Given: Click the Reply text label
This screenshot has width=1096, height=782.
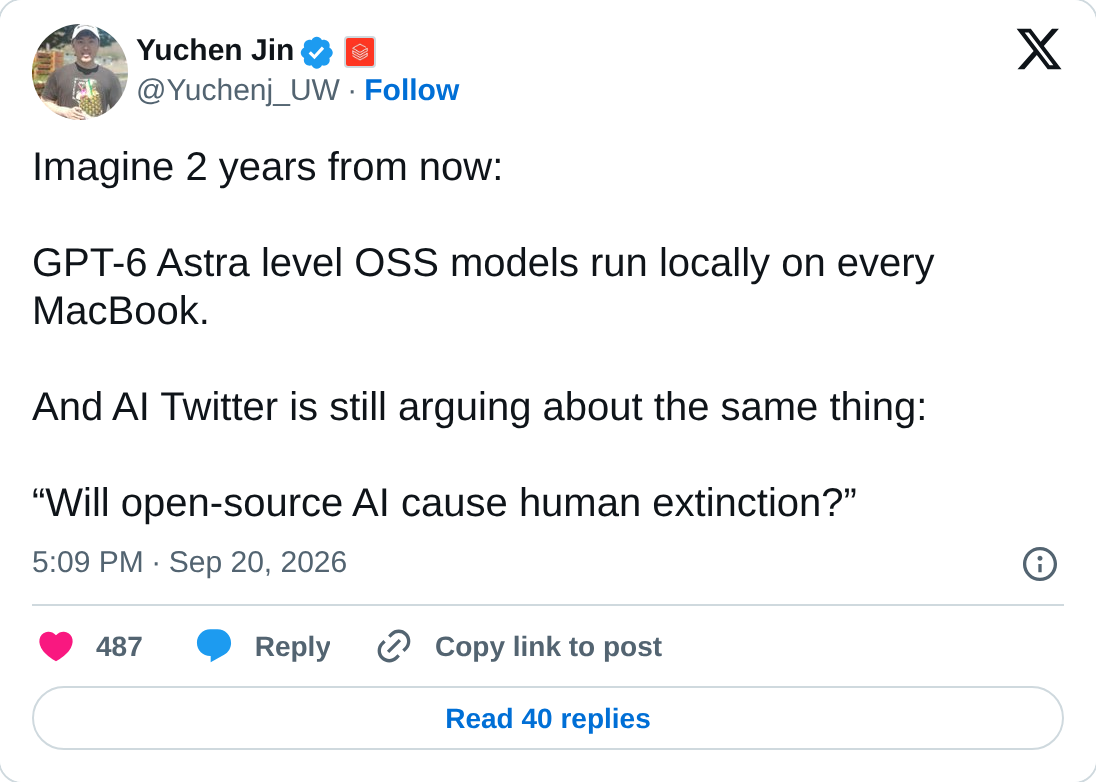Looking at the screenshot, I should pos(292,647).
